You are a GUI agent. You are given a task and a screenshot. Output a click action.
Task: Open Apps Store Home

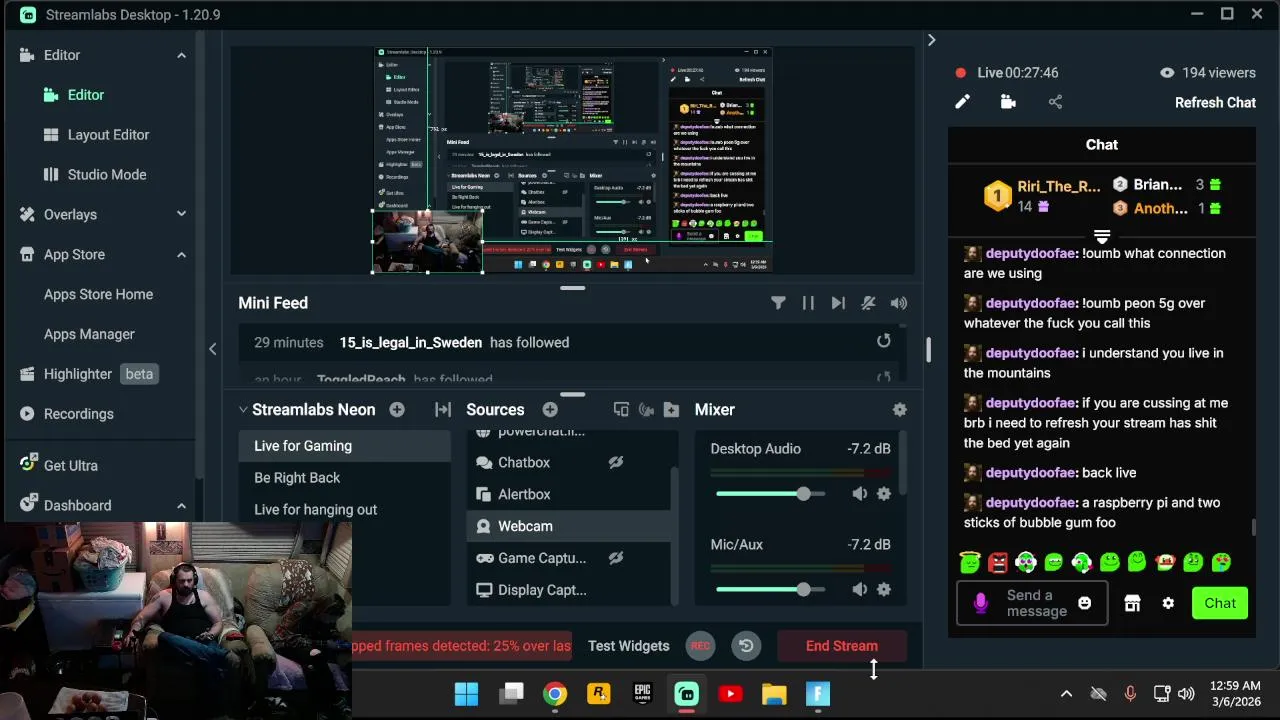pyautogui.click(x=98, y=294)
